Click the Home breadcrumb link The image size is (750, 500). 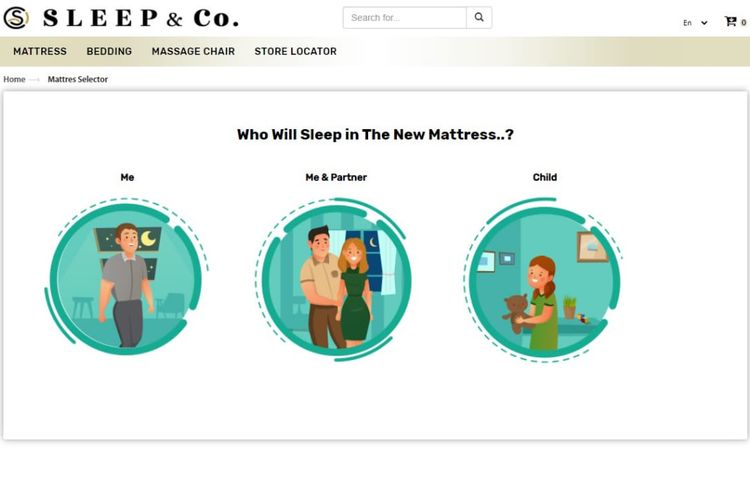point(14,79)
